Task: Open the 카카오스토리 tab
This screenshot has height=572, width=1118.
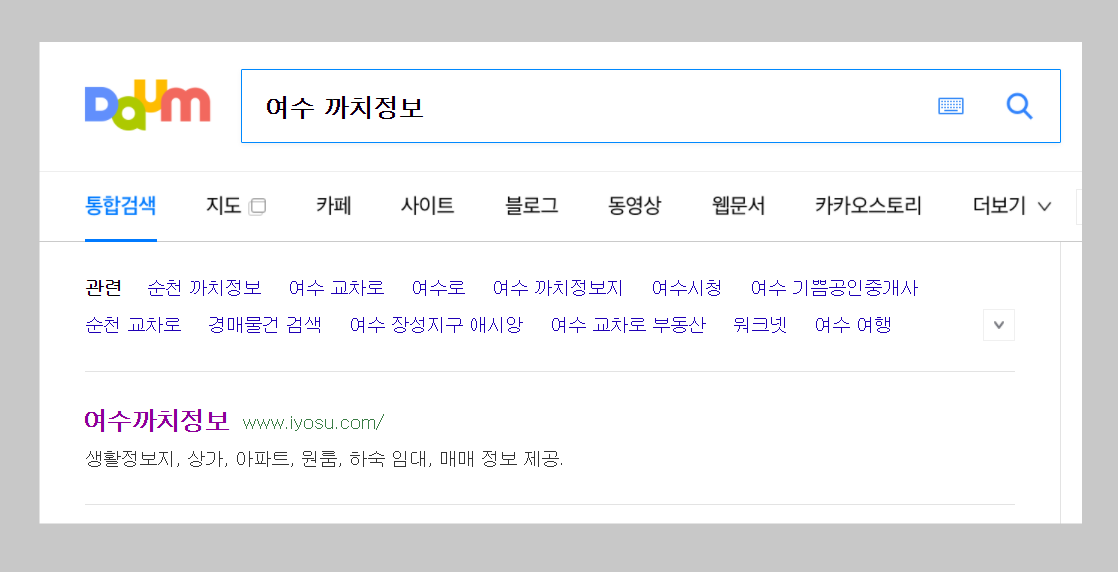Action: (x=868, y=206)
